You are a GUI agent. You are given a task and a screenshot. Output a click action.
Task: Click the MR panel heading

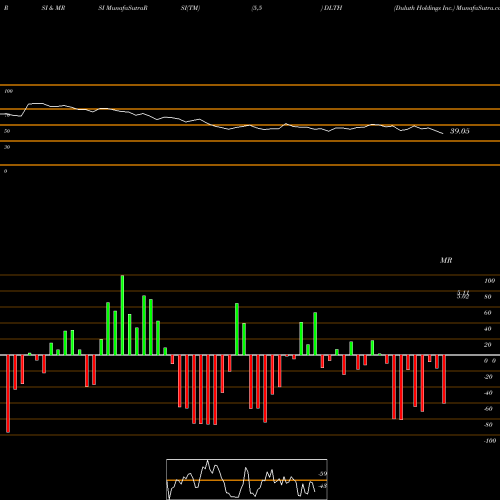click(x=446, y=260)
